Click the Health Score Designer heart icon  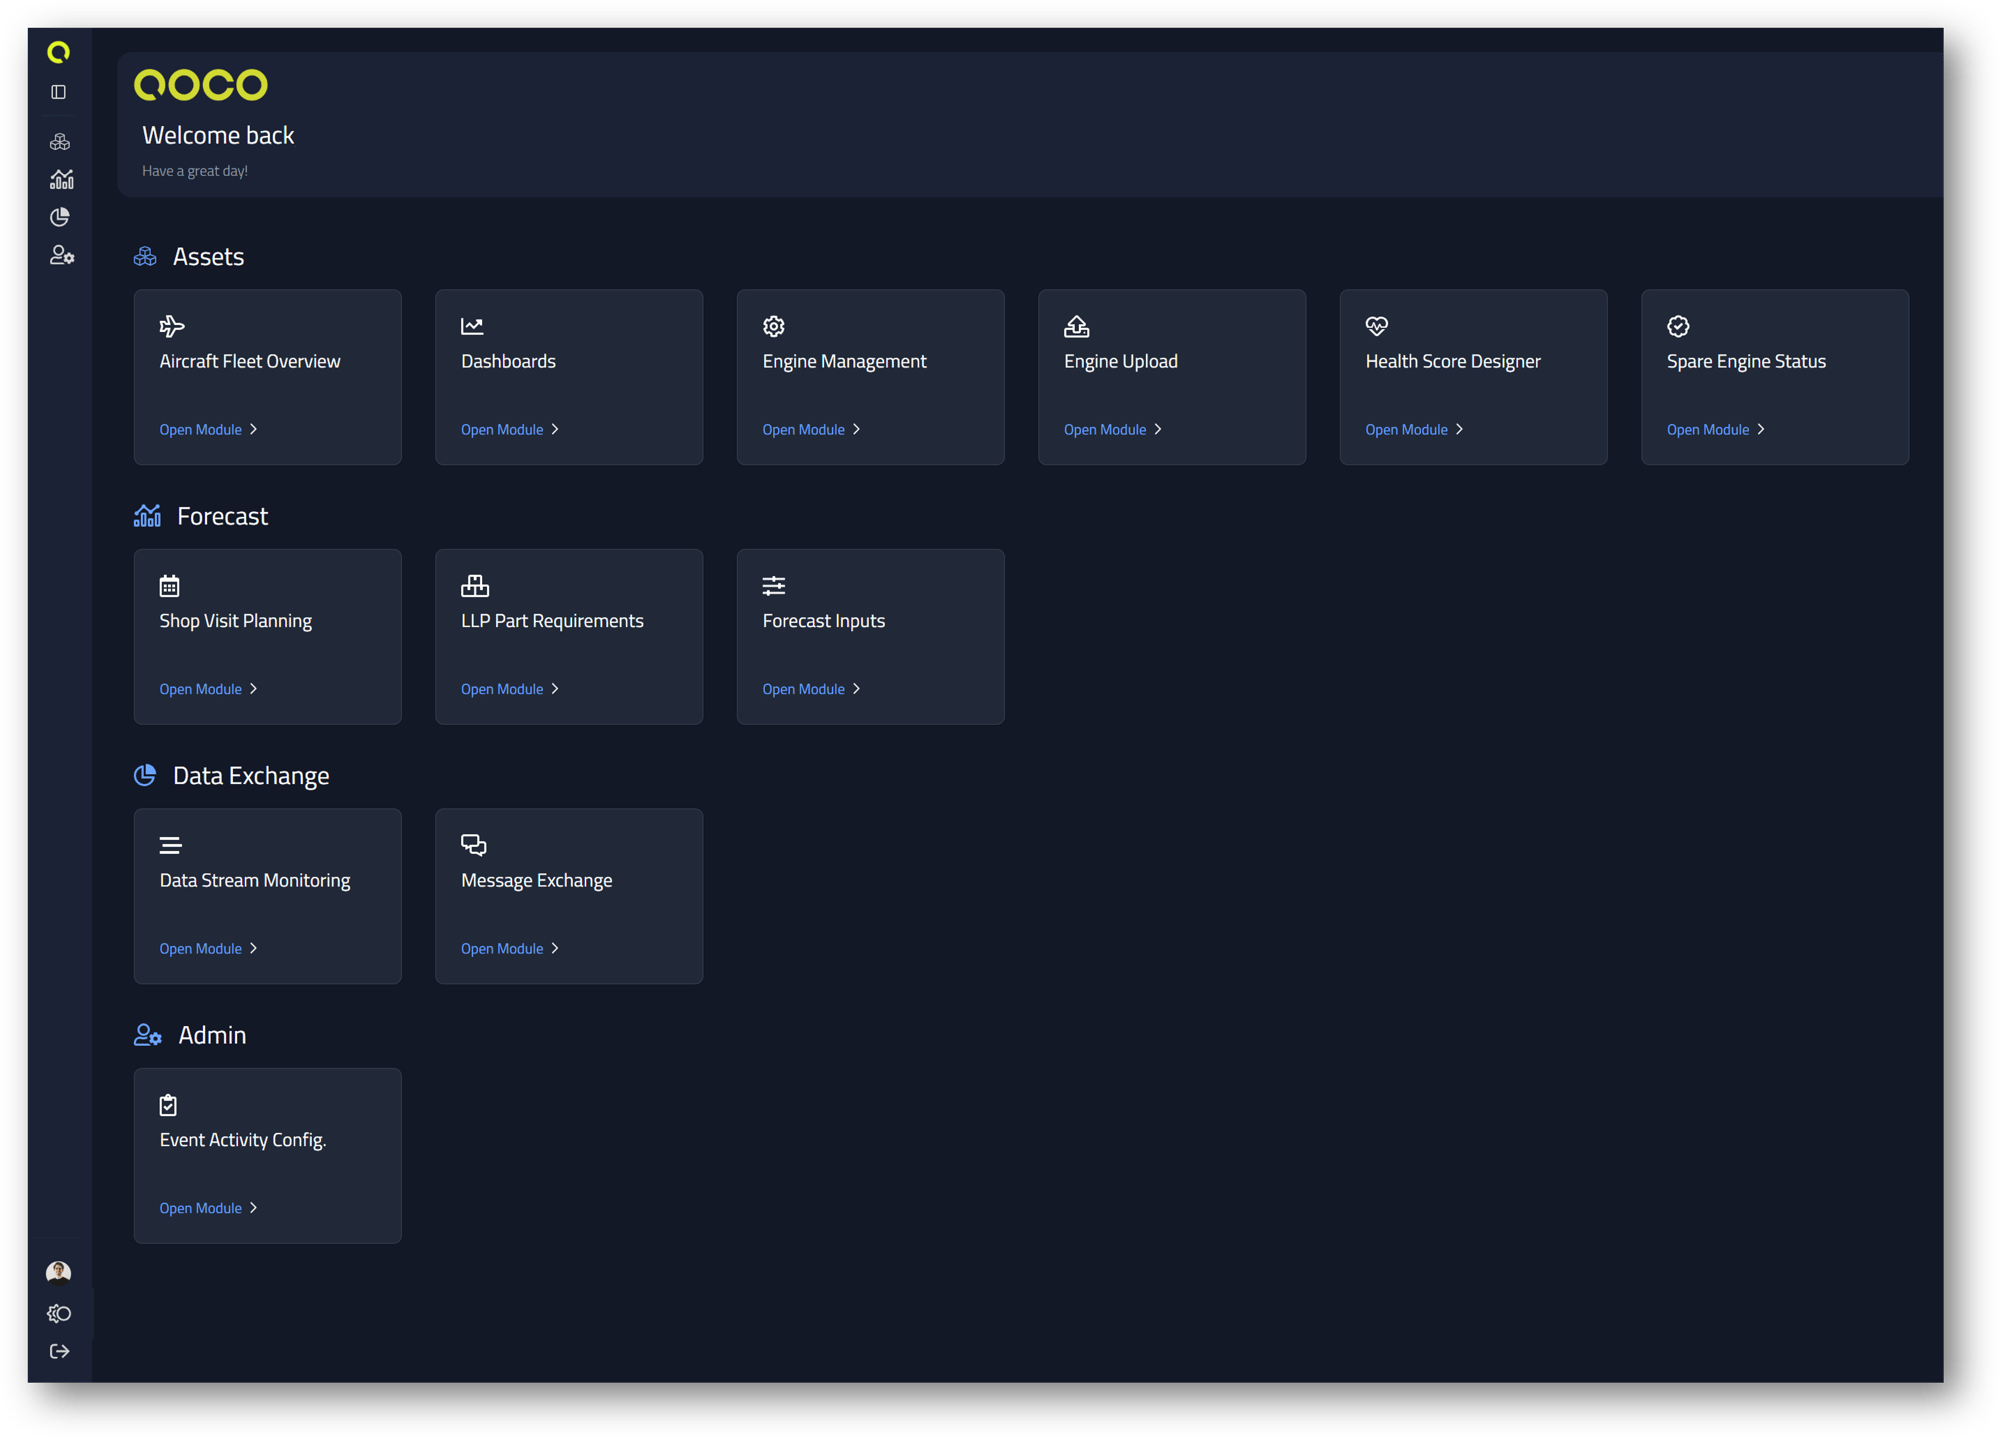point(1376,326)
